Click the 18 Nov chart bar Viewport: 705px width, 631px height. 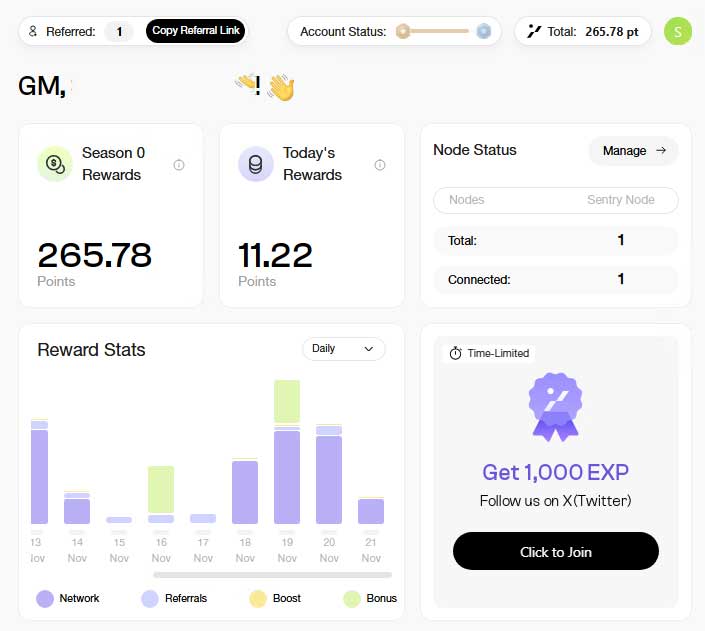pos(245,491)
